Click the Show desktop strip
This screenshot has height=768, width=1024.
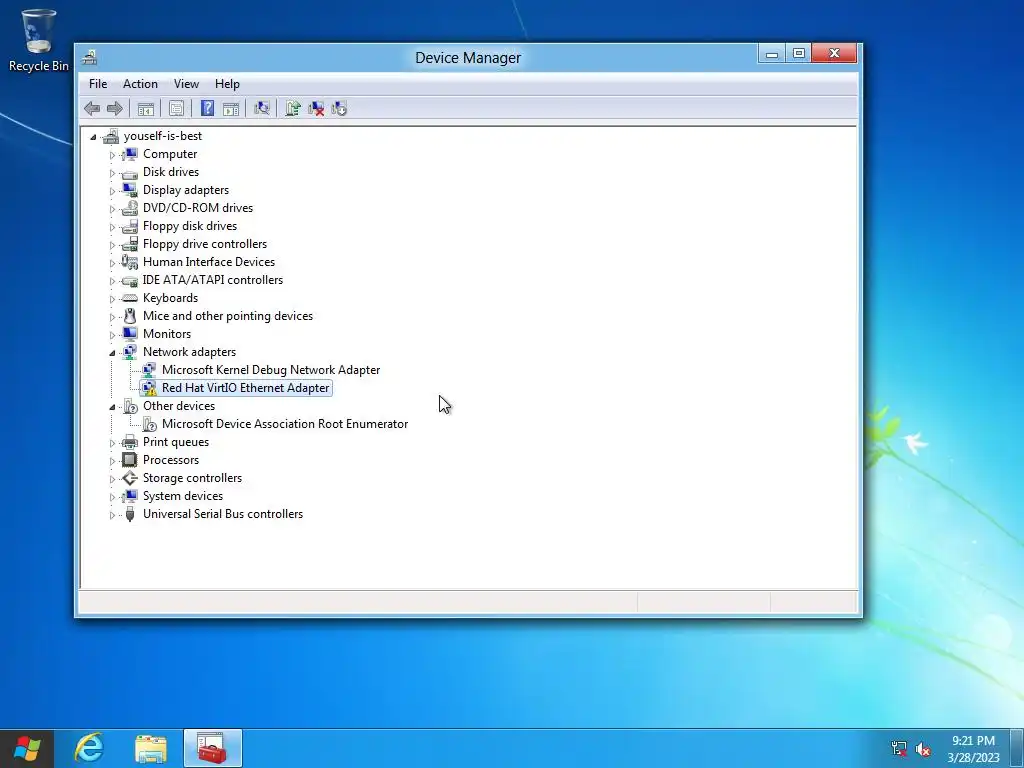pos(1017,748)
